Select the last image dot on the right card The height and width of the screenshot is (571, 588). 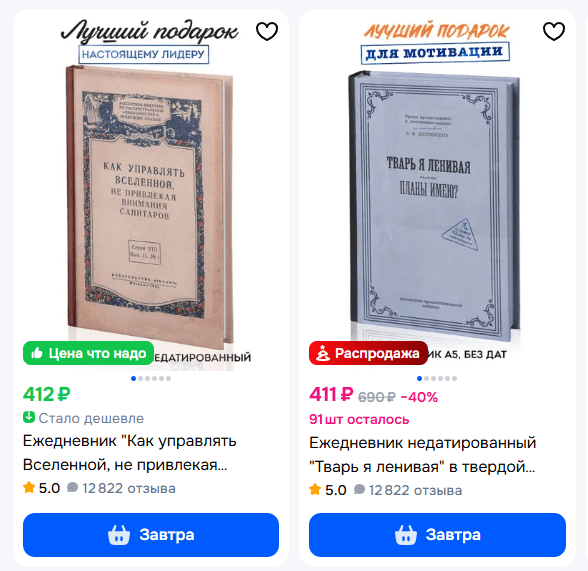(x=454, y=378)
